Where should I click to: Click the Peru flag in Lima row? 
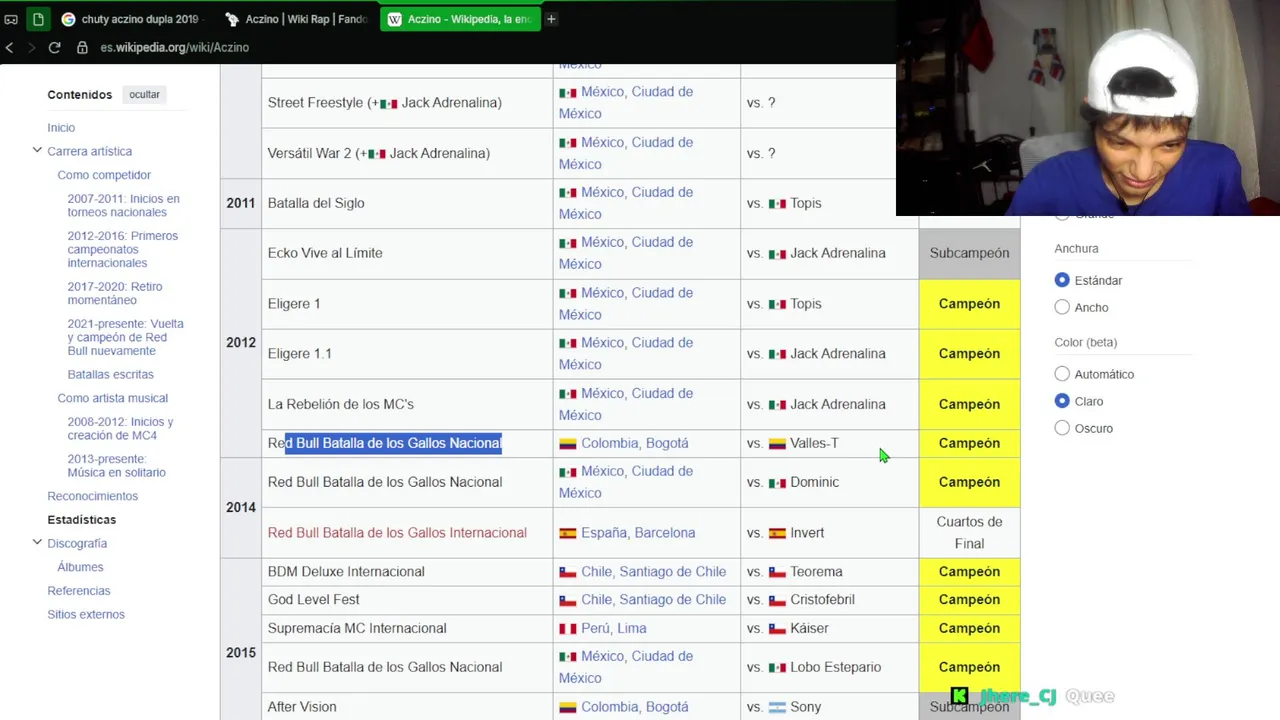coord(567,628)
